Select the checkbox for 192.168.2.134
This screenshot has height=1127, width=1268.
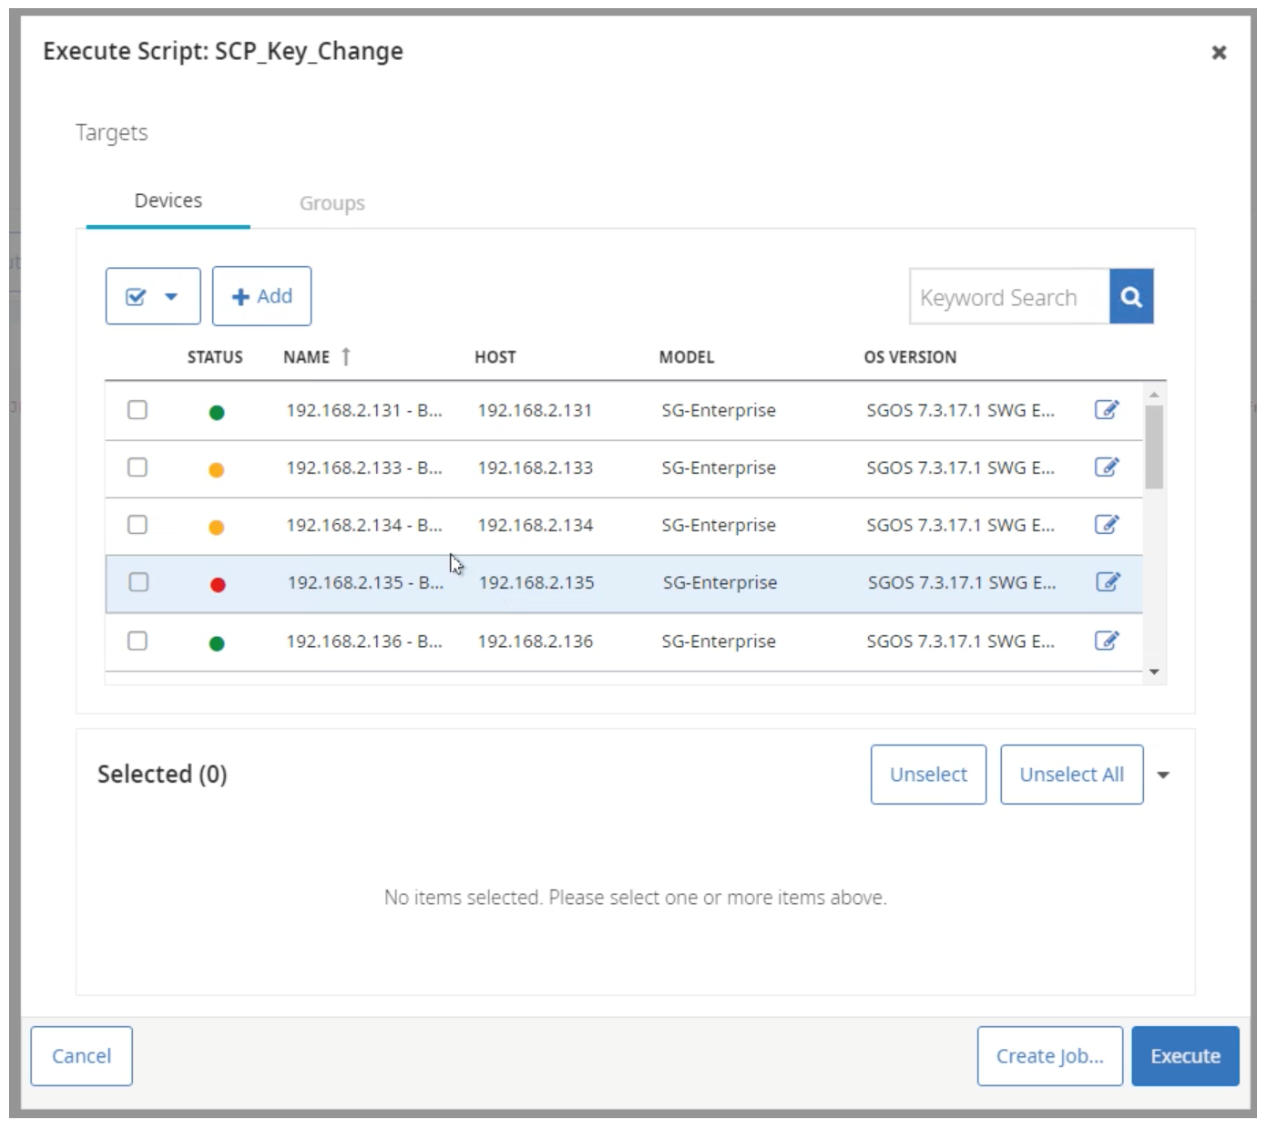click(x=138, y=525)
